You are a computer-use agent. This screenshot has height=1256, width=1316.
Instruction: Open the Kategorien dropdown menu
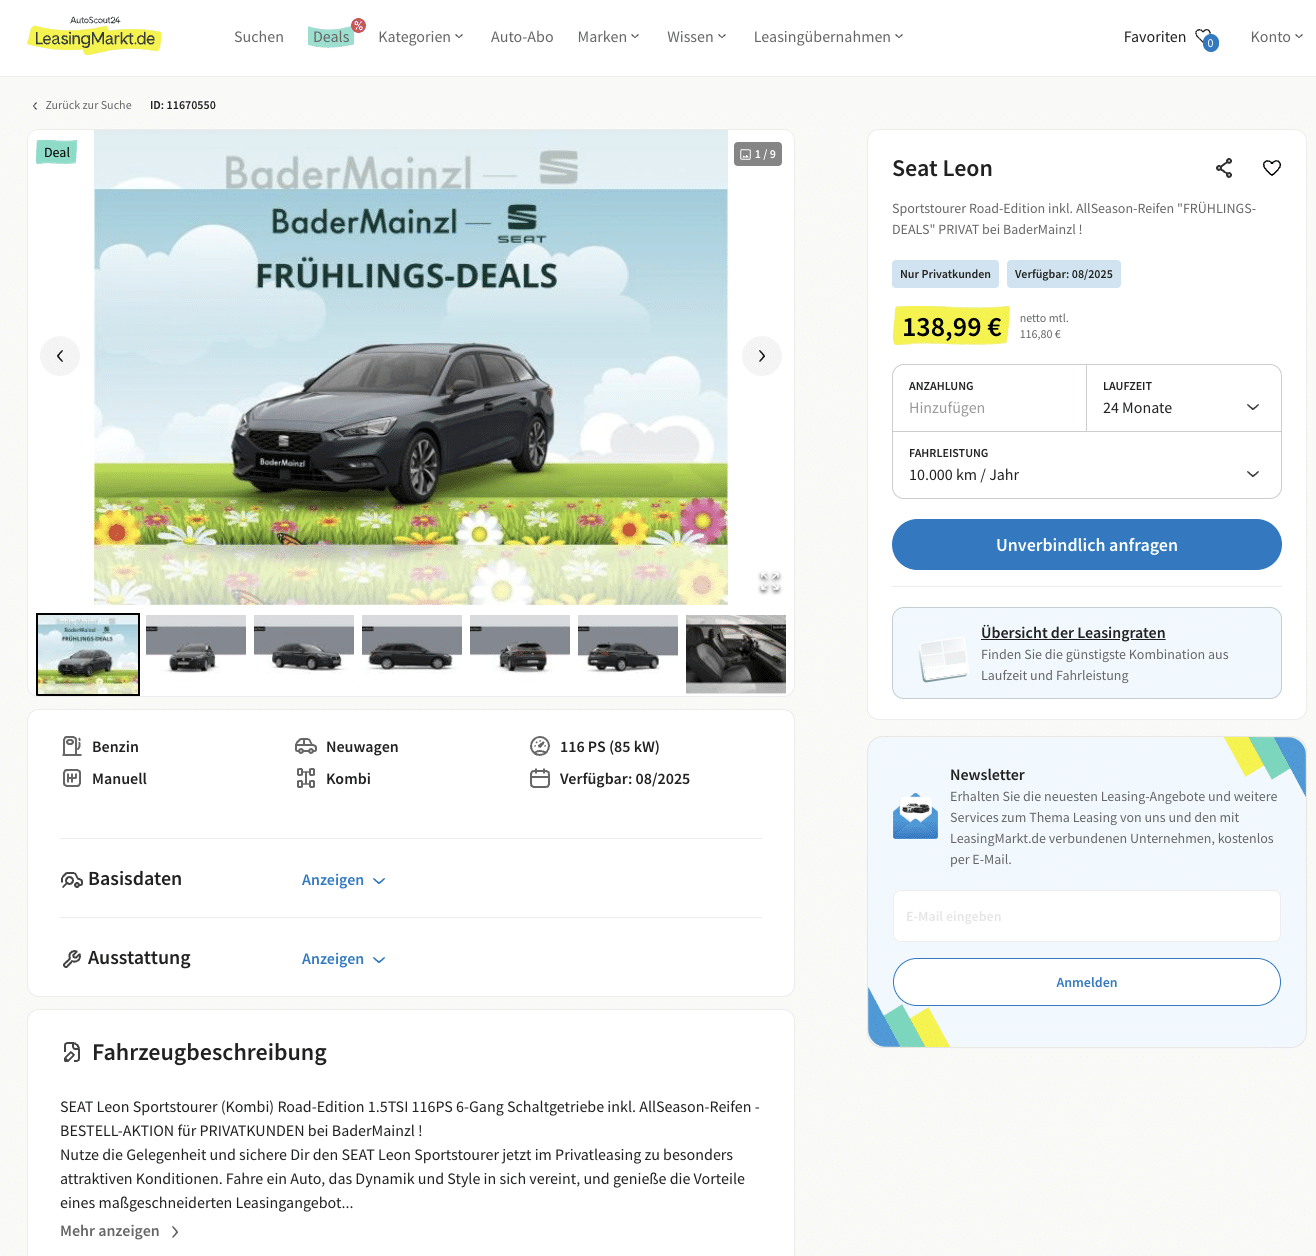click(421, 37)
